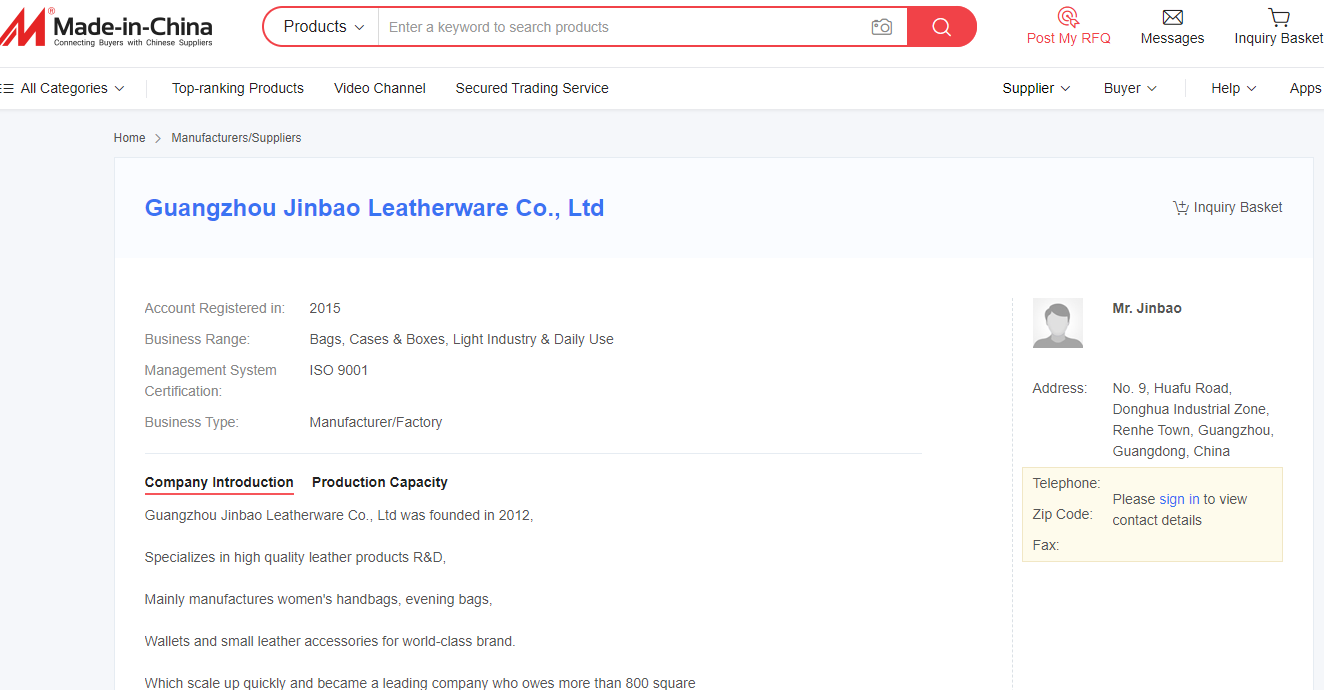Click the Made-in-China logo
1324x690 pixels.
[106, 27]
